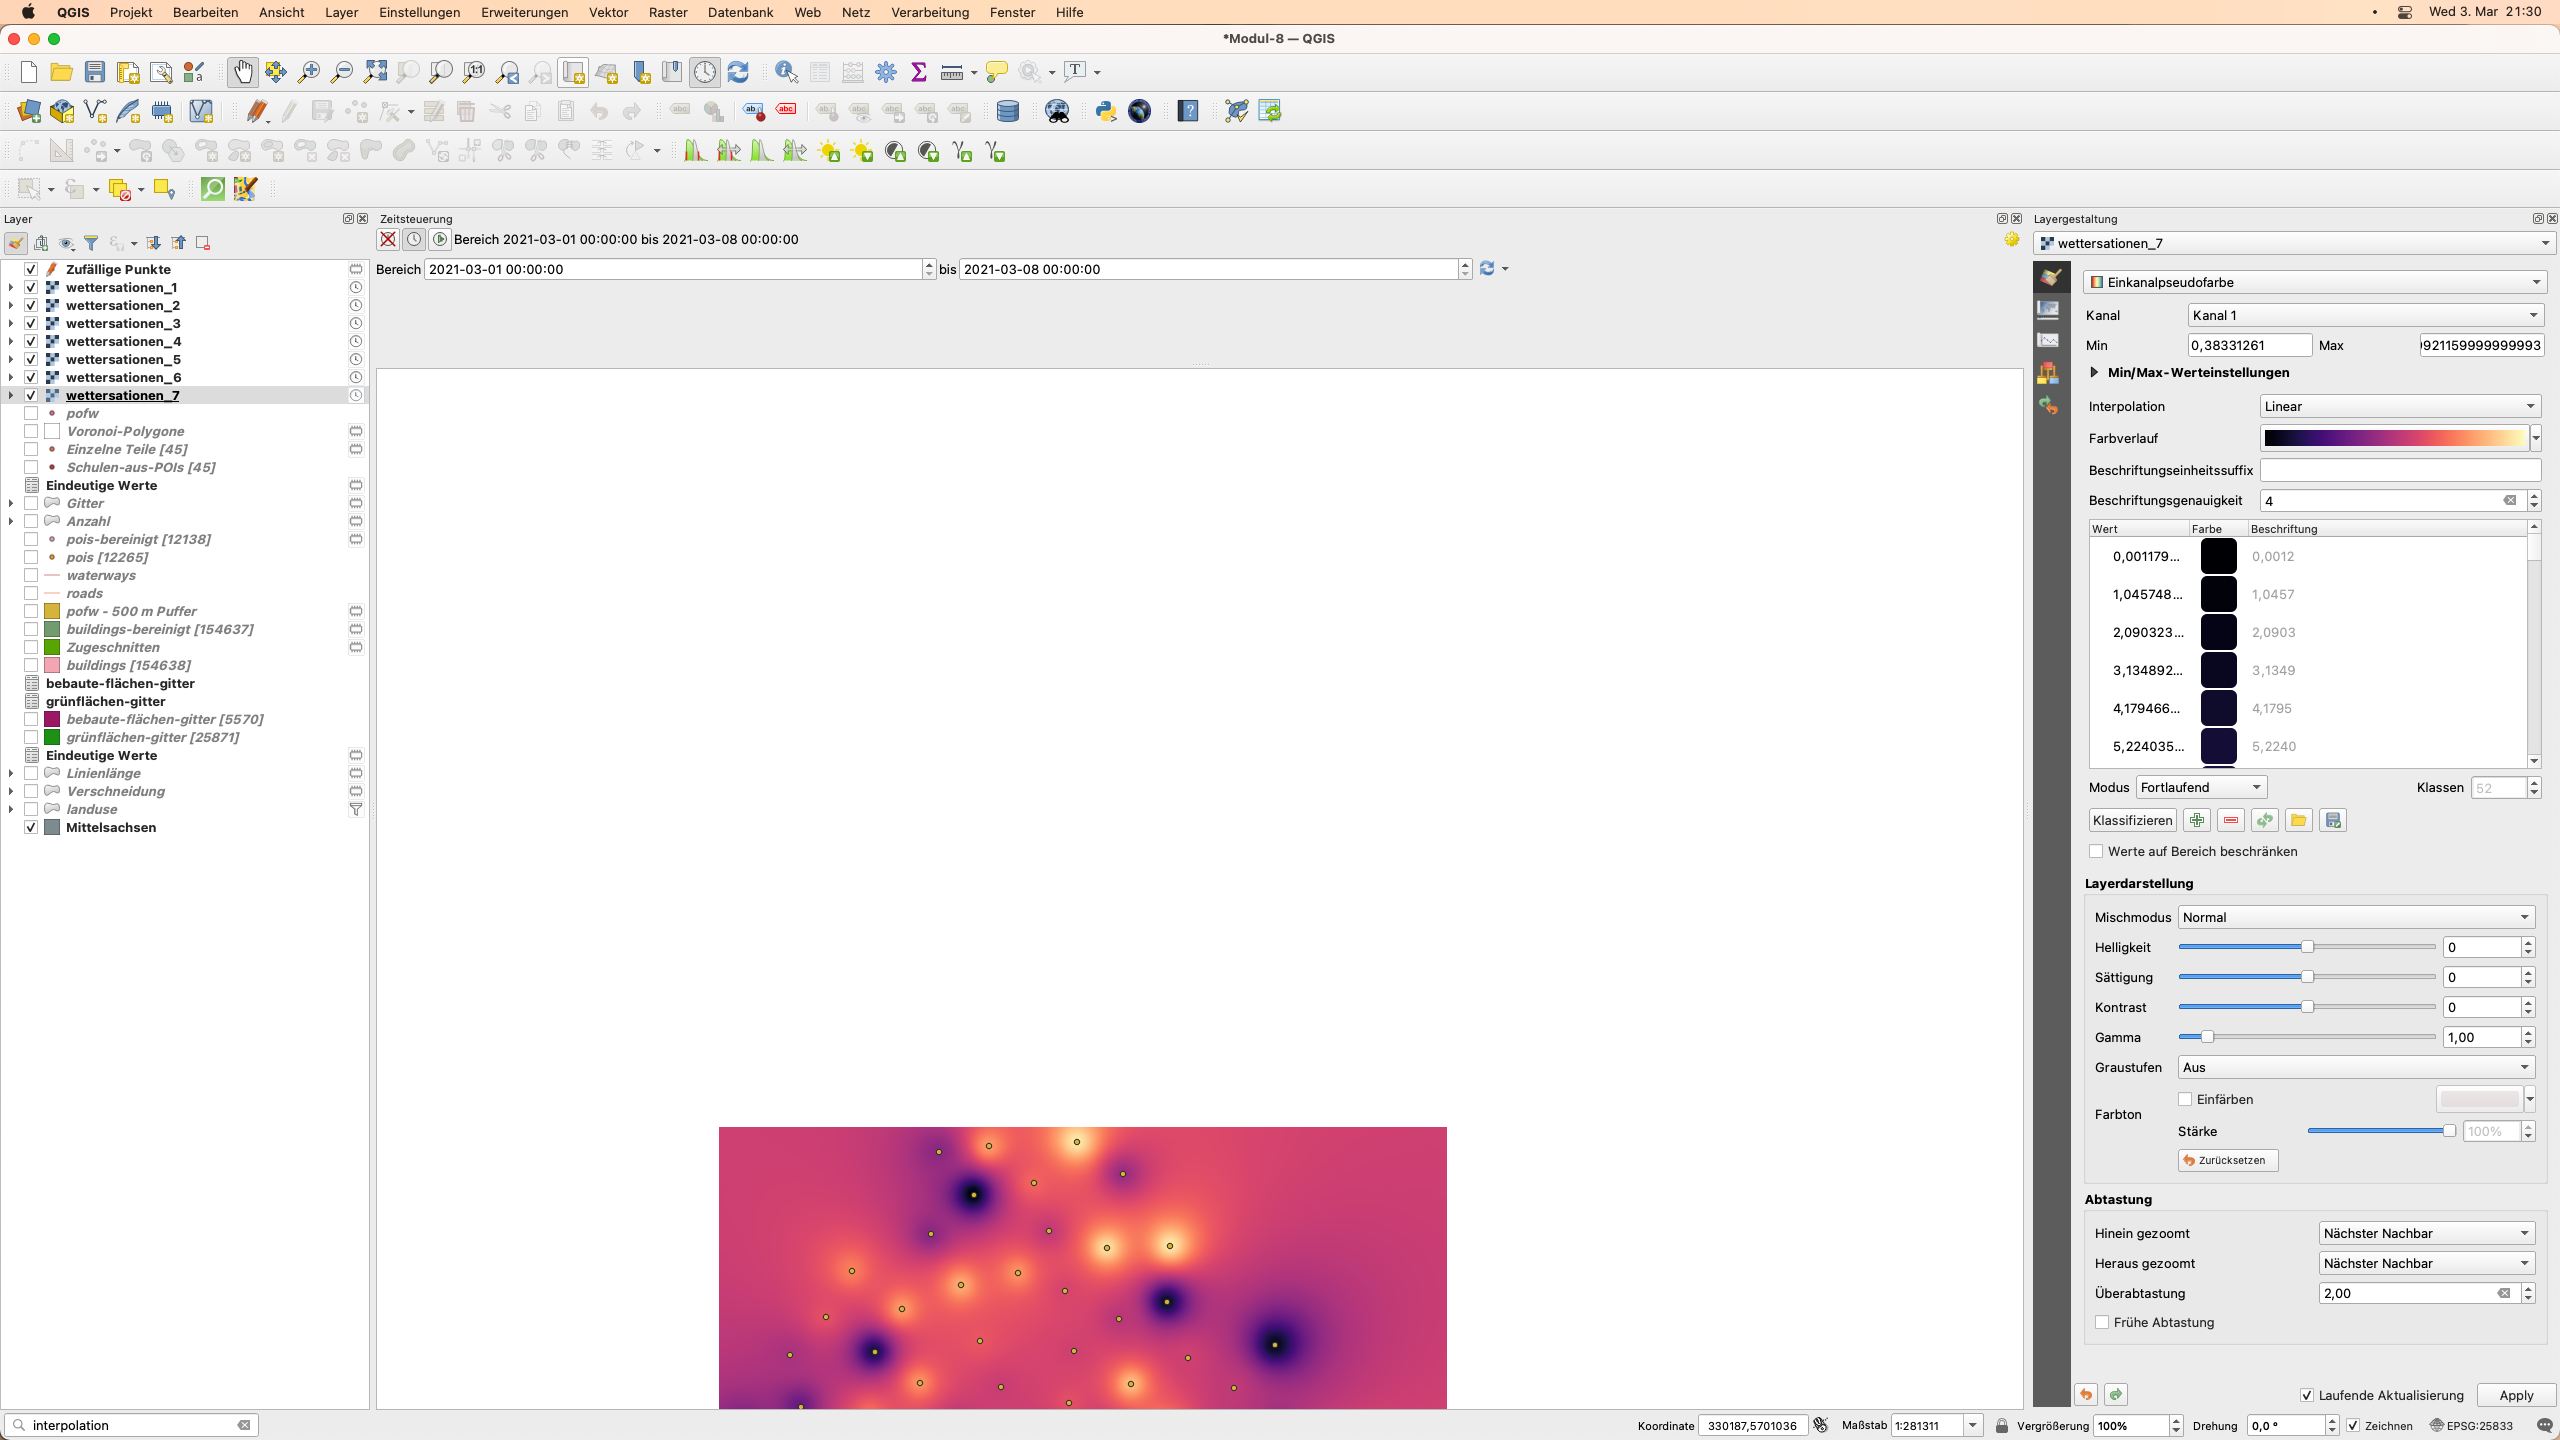The height and width of the screenshot is (1440, 2560).
Task: Click the refresh/update temporal extent icon
Action: coord(1487,269)
